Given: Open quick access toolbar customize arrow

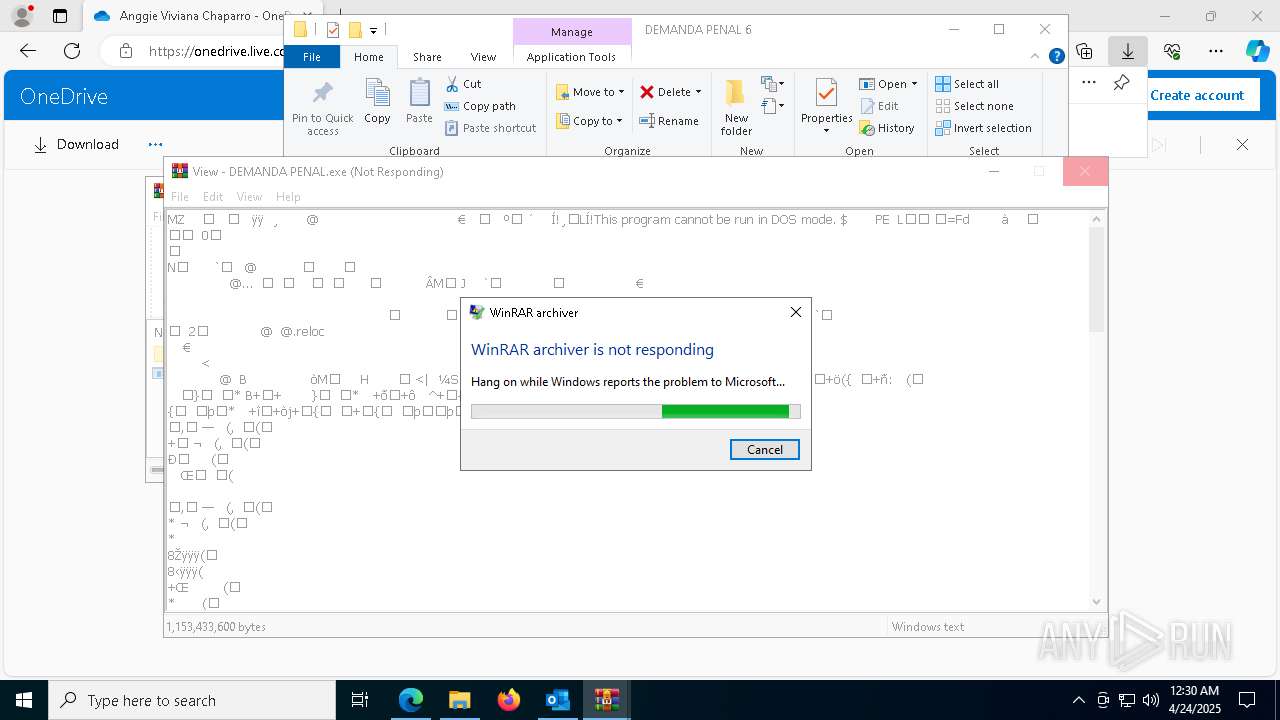Looking at the screenshot, I should (373, 30).
